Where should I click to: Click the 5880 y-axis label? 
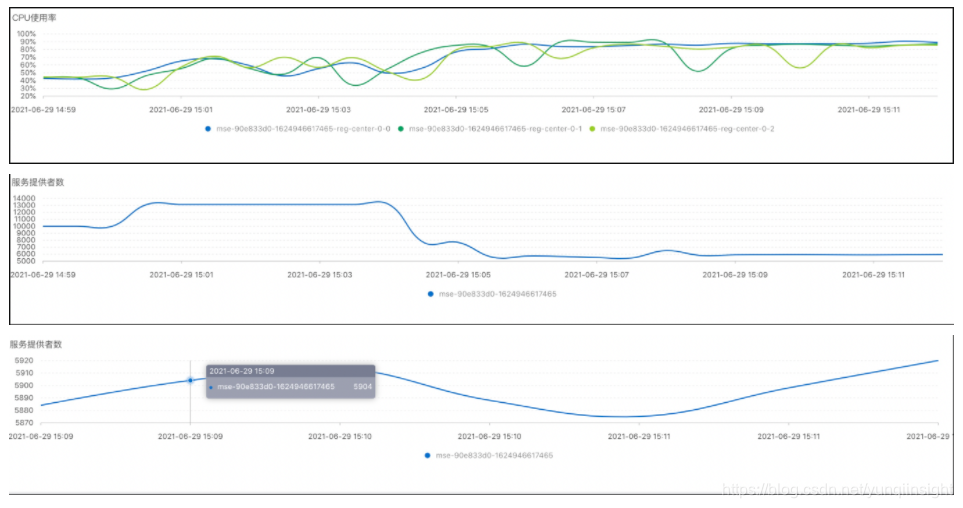[x=24, y=411]
